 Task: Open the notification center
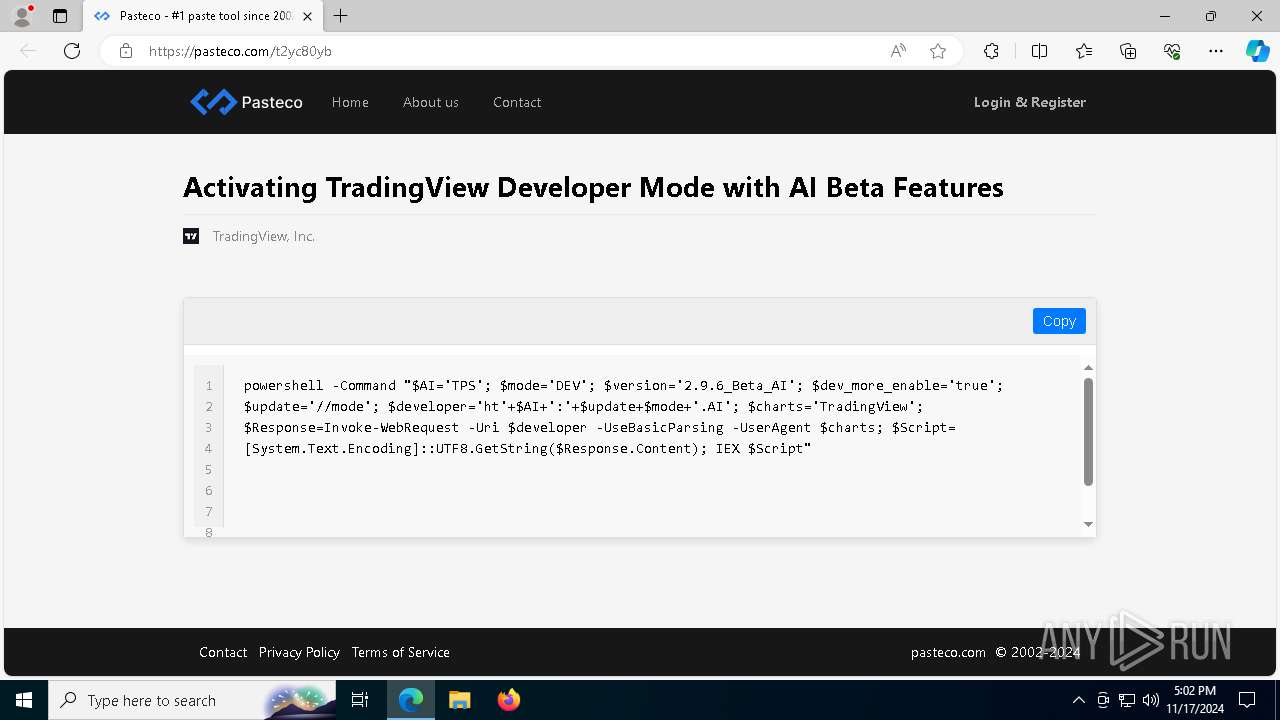(x=1247, y=700)
